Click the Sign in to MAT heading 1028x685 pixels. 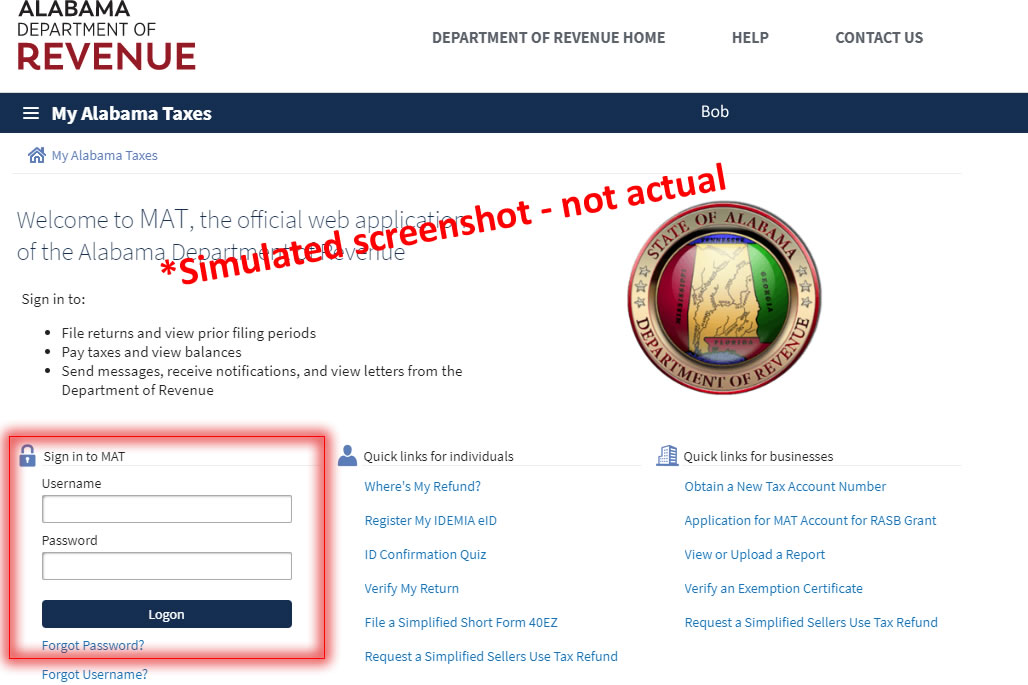tap(84, 456)
